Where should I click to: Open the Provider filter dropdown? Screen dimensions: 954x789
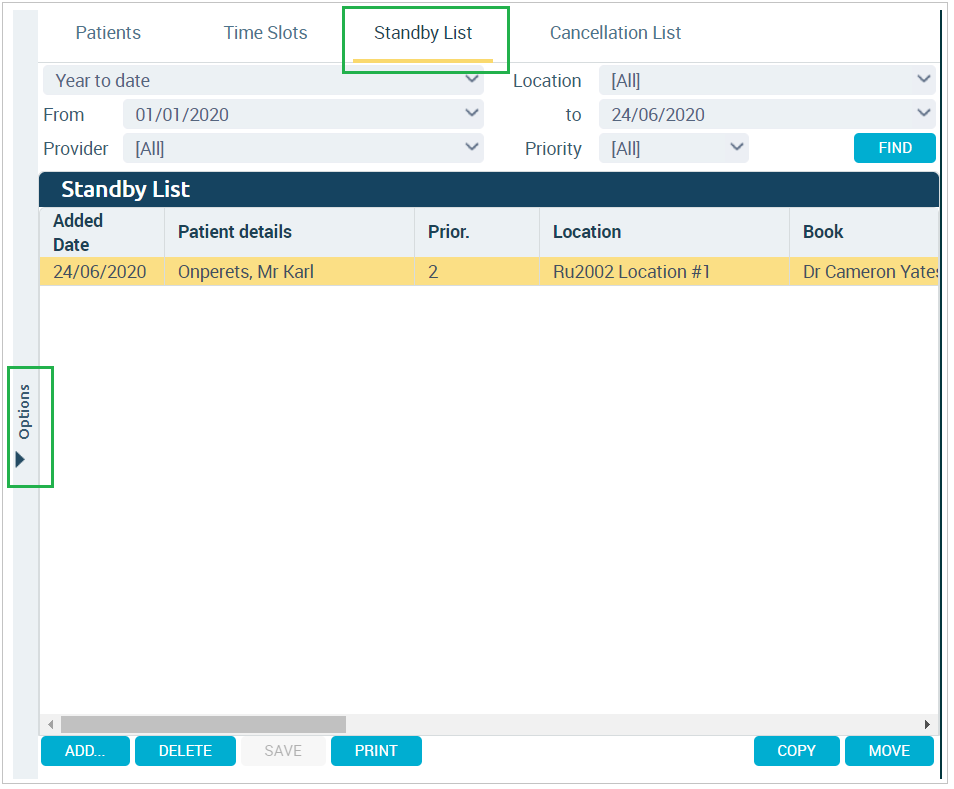coord(303,148)
